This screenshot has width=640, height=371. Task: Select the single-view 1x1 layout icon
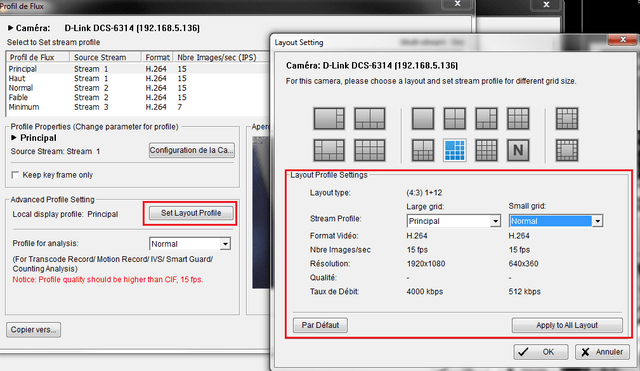(x=422, y=118)
